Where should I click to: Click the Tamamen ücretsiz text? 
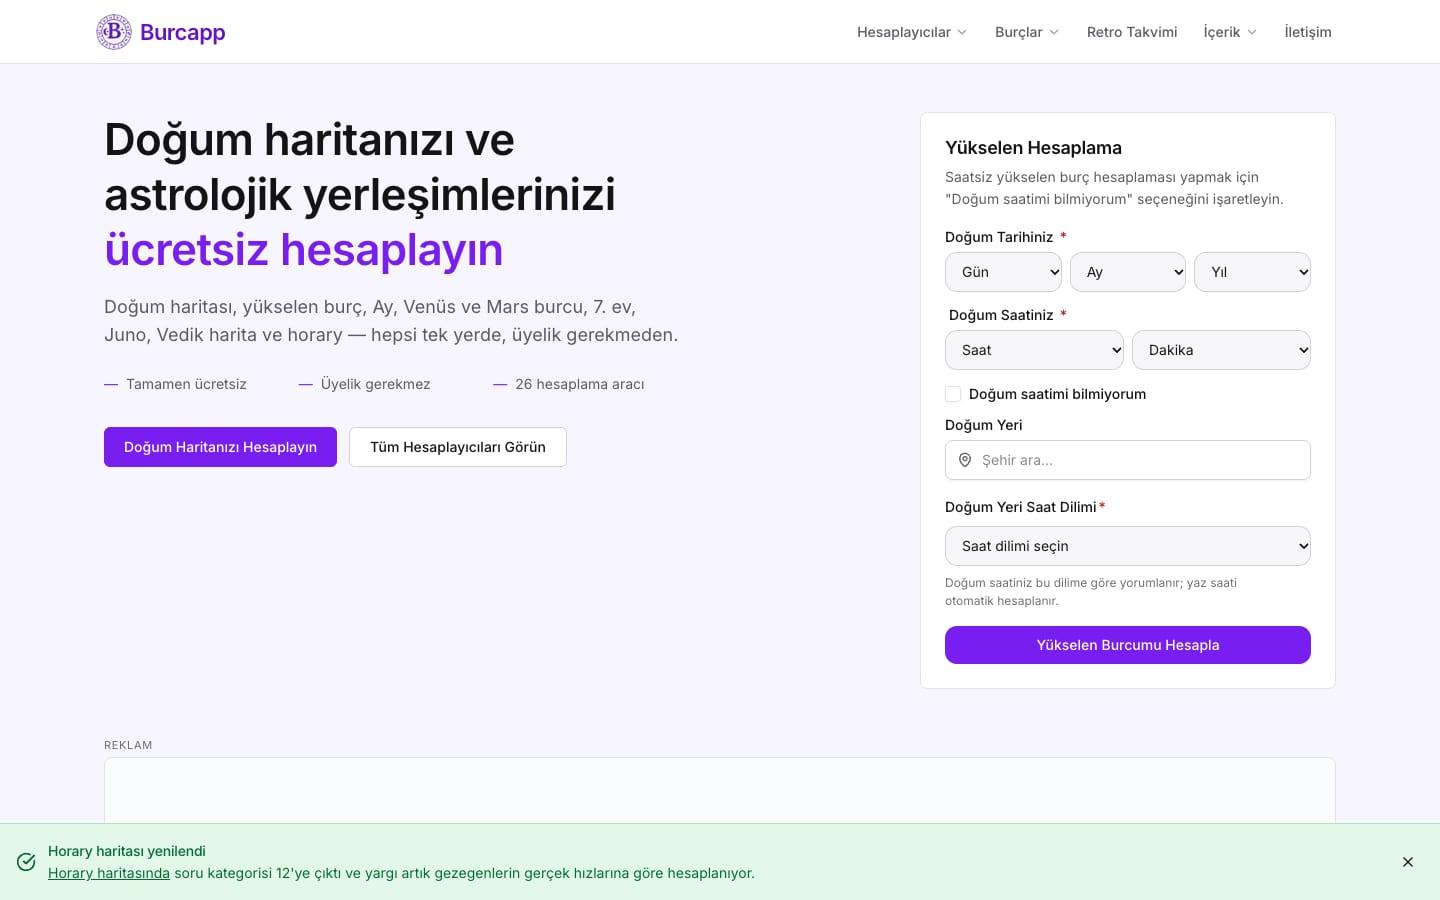186,384
